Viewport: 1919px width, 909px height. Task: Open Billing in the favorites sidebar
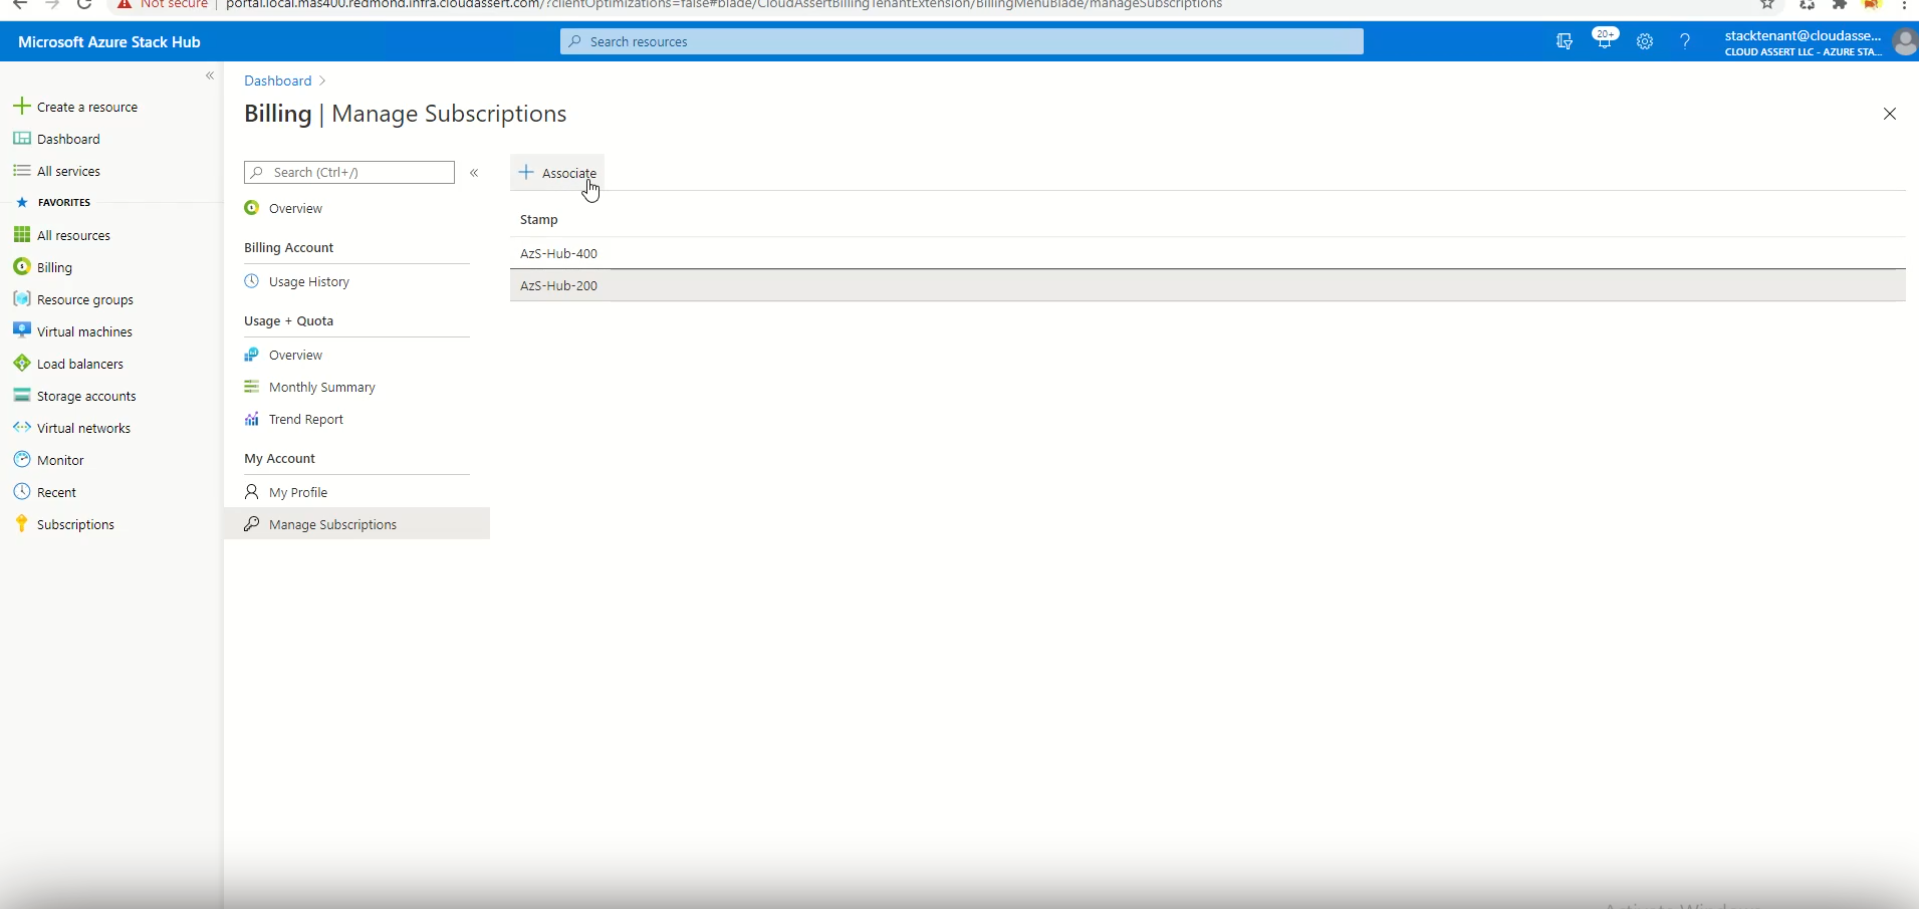(x=54, y=267)
